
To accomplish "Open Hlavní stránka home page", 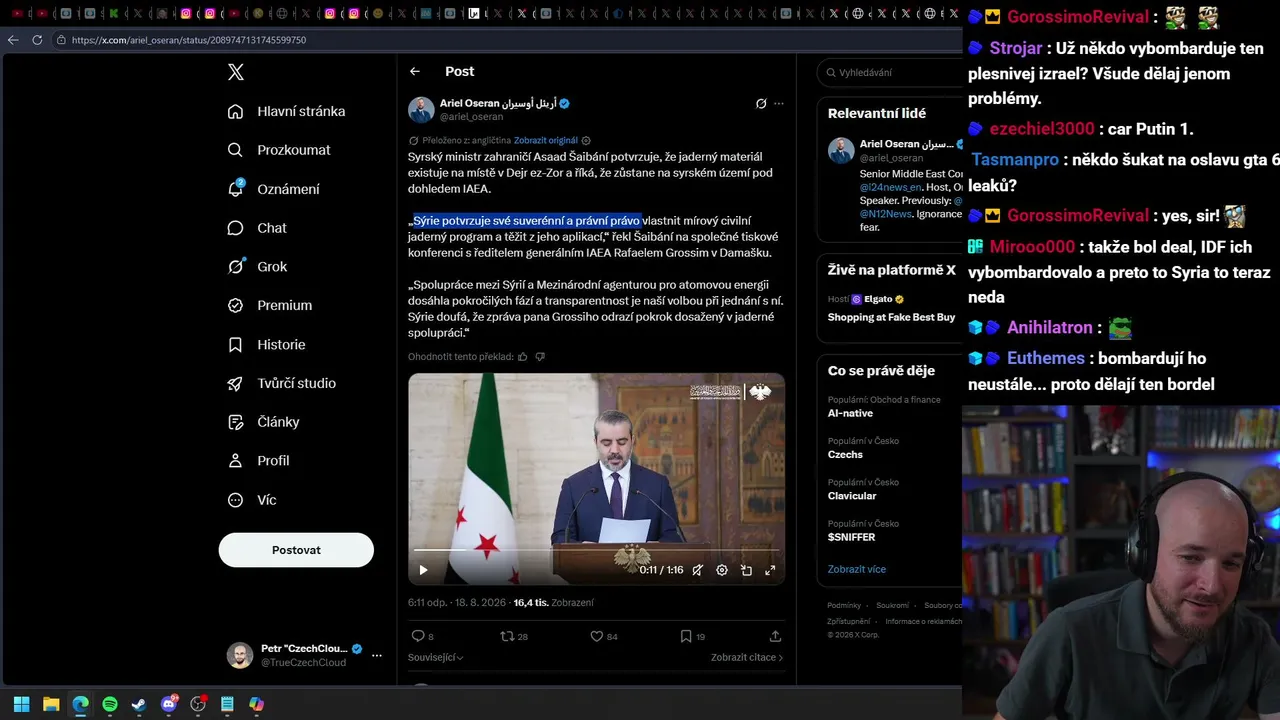I will 287,111.
